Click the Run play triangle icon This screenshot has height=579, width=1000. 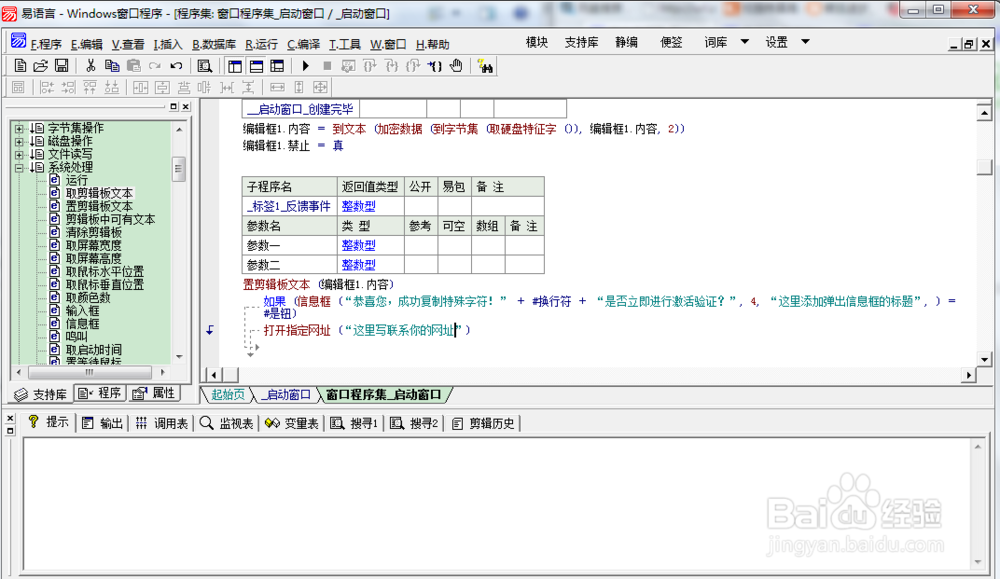tap(305, 66)
